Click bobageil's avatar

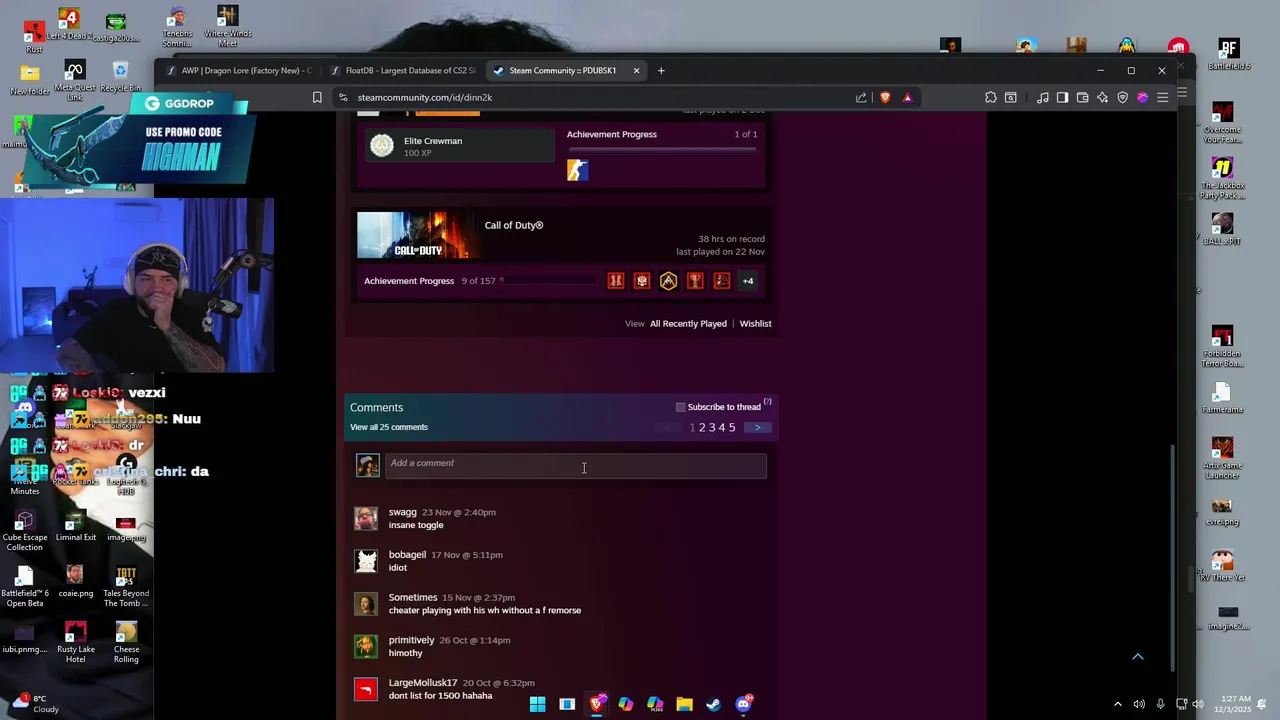pyautogui.click(x=366, y=561)
